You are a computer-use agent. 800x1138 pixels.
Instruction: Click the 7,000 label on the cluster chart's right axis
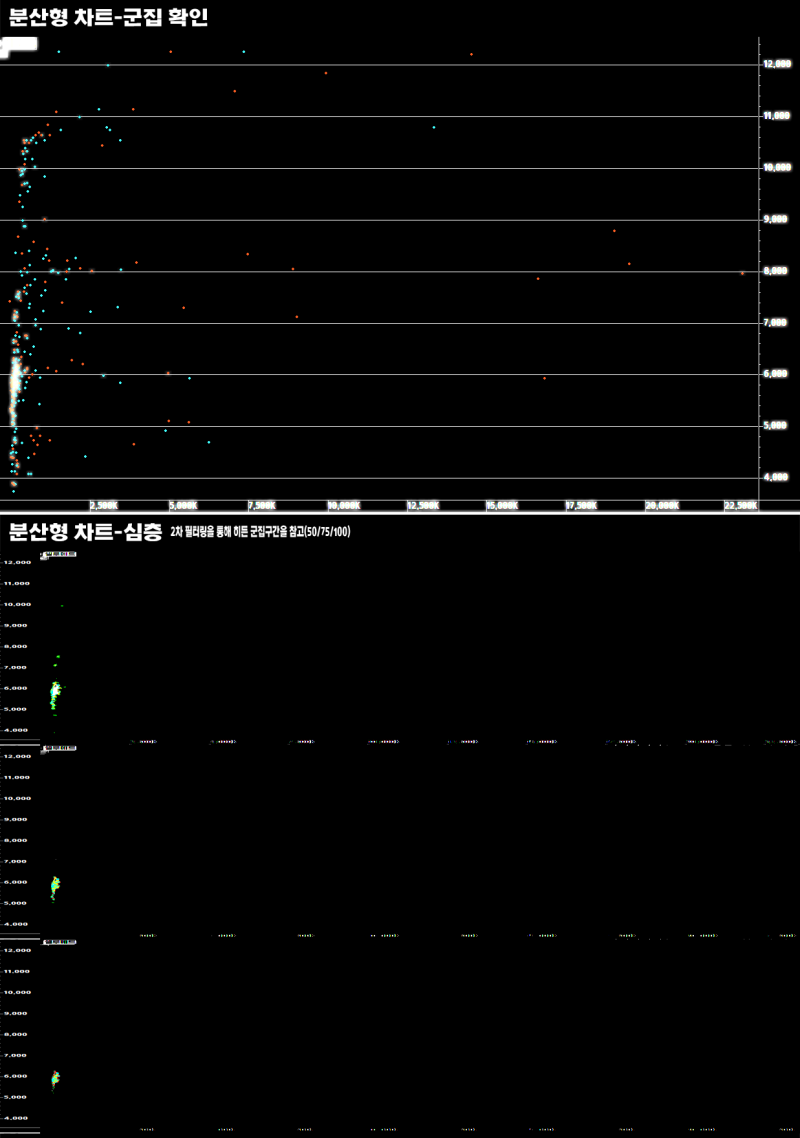click(x=775, y=322)
